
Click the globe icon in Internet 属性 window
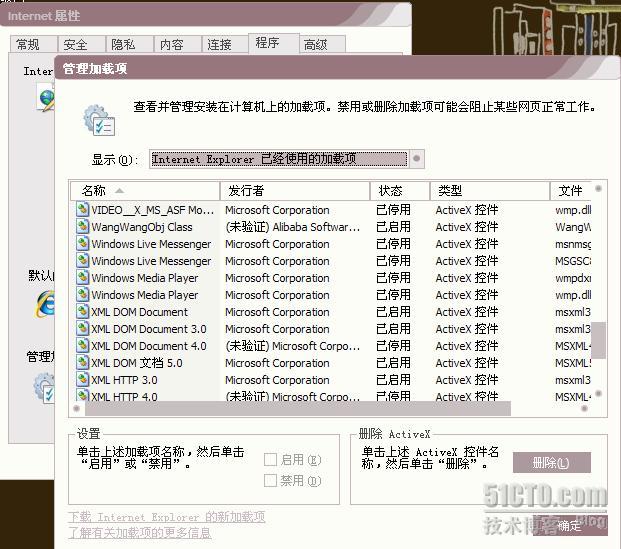pyautogui.click(x=47, y=97)
